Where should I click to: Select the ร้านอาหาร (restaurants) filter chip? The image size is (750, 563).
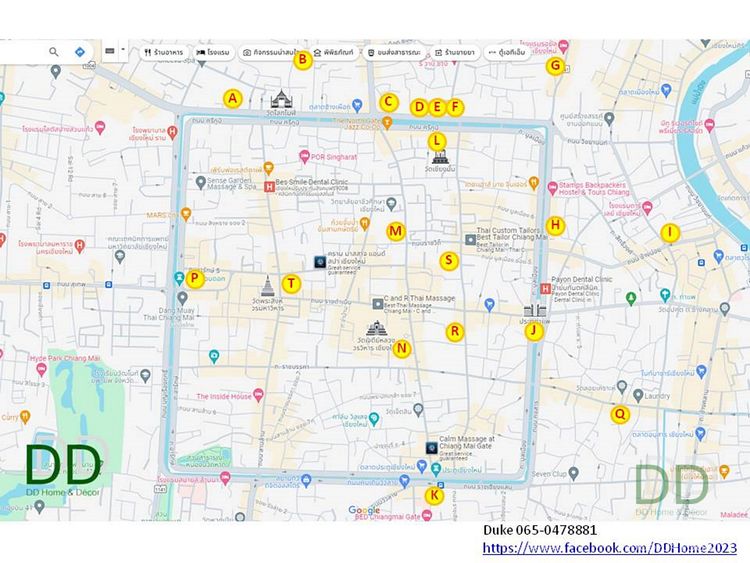click(163, 51)
